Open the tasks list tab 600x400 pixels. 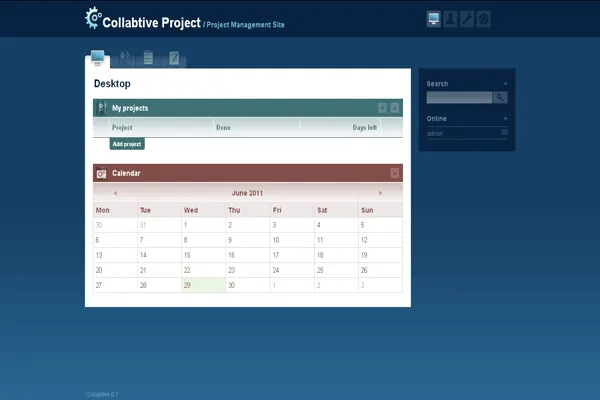(150, 58)
